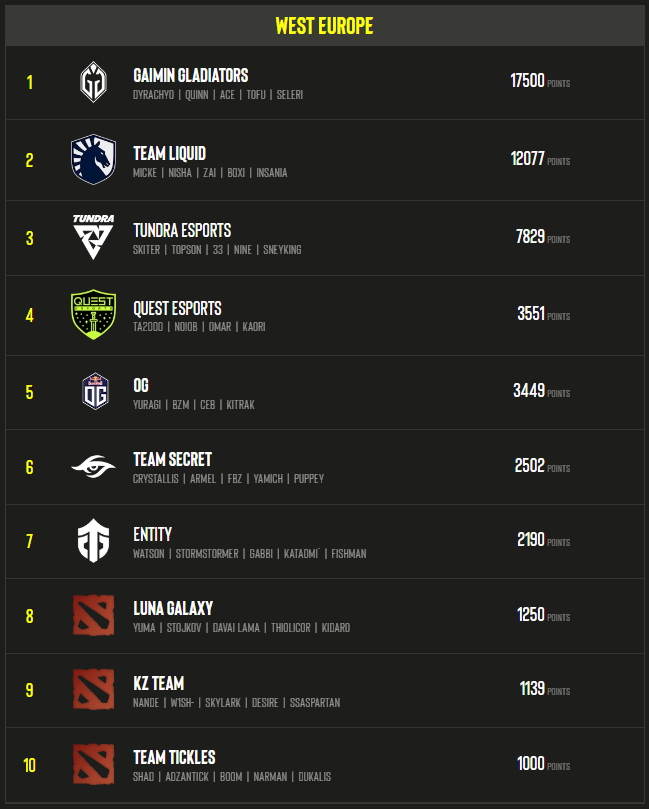
Task: Click the Luna Galaxy Dota placeholder logo
Action: pyautogui.click(x=93, y=615)
